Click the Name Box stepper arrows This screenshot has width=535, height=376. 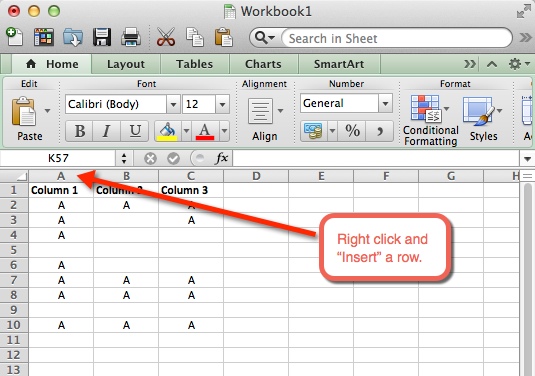point(124,158)
